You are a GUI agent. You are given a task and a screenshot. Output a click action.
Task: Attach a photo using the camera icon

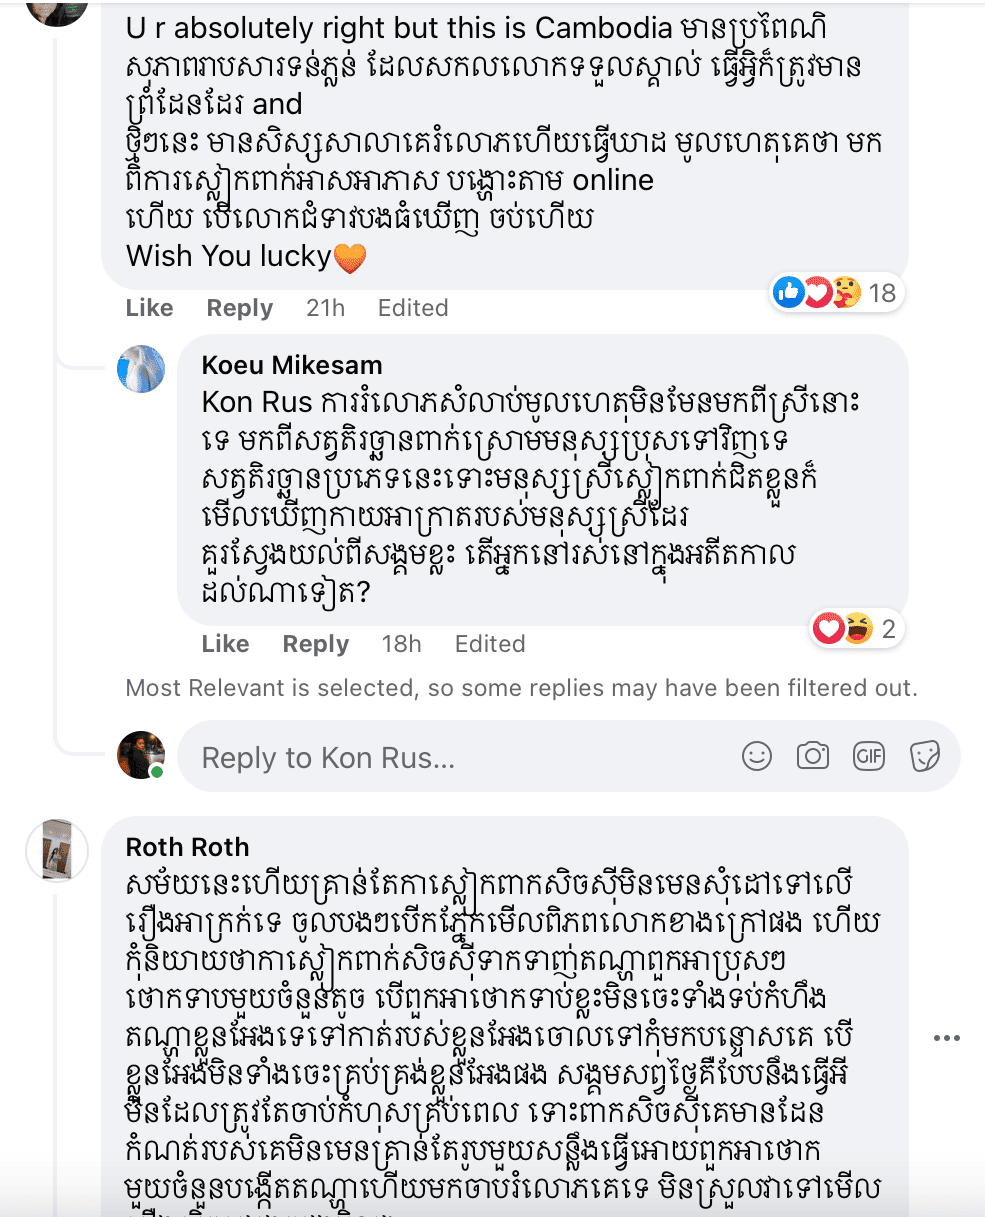point(813,757)
